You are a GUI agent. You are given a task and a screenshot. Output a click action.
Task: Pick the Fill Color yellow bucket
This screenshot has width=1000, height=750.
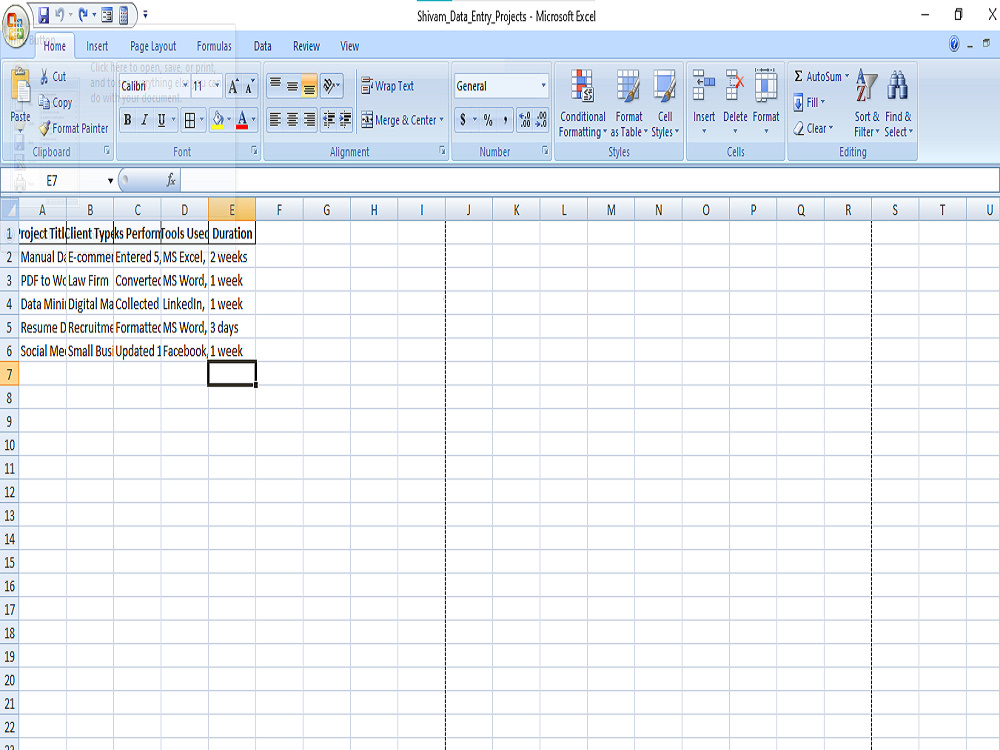[218, 120]
